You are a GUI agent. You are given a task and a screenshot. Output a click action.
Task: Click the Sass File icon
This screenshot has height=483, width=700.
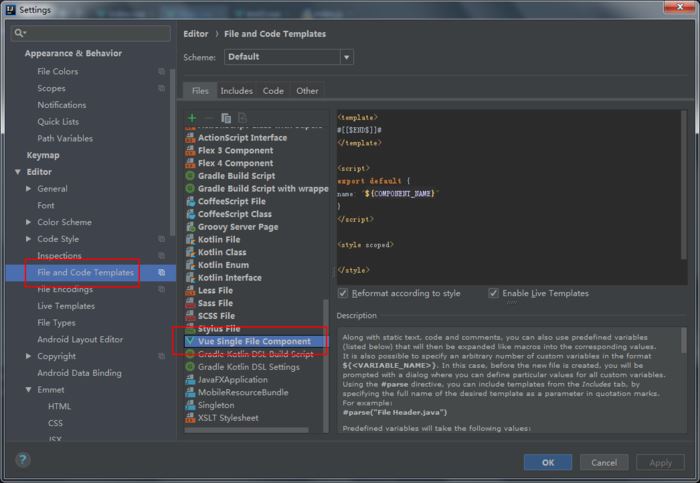pos(191,303)
